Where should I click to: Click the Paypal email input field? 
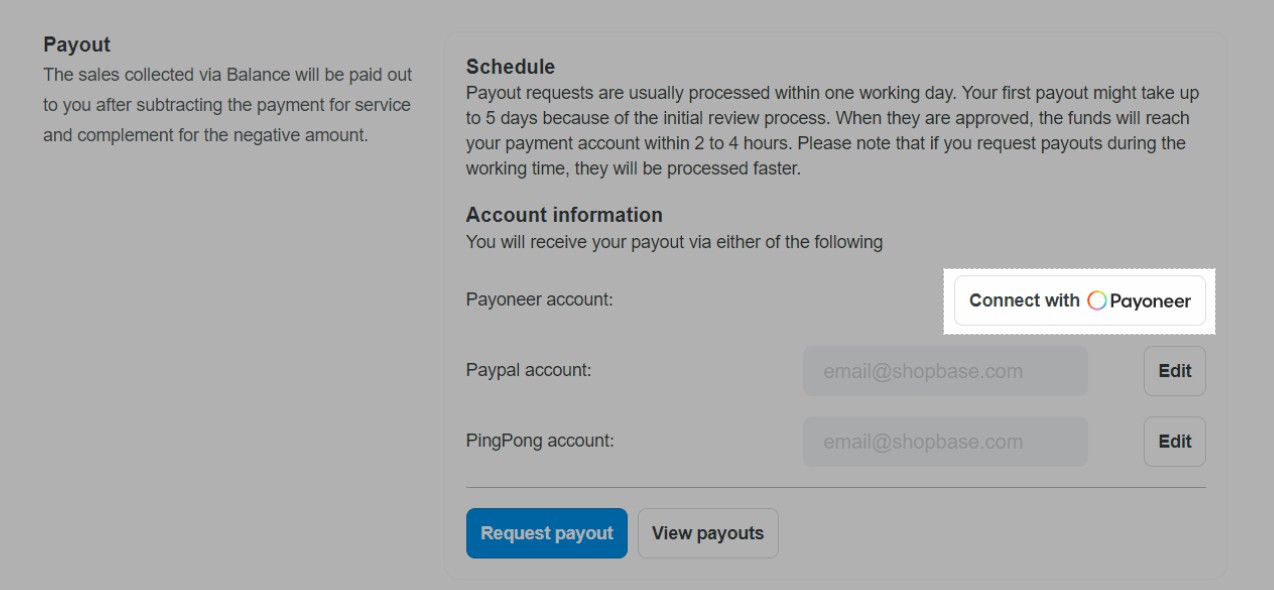coord(944,370)
